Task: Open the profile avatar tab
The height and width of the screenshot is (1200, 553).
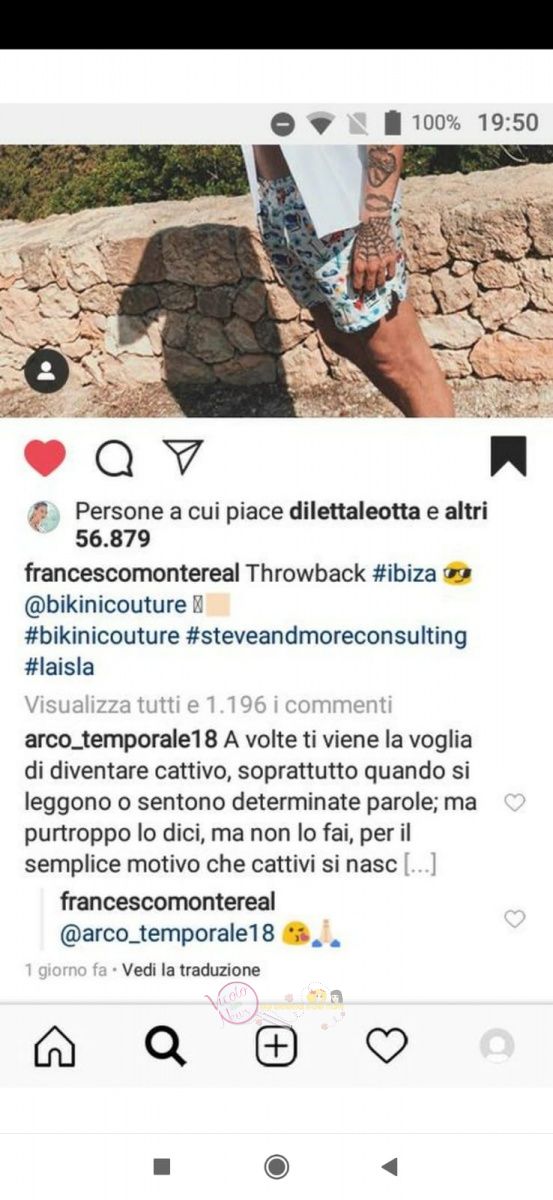Action: tap(497, 1047)
